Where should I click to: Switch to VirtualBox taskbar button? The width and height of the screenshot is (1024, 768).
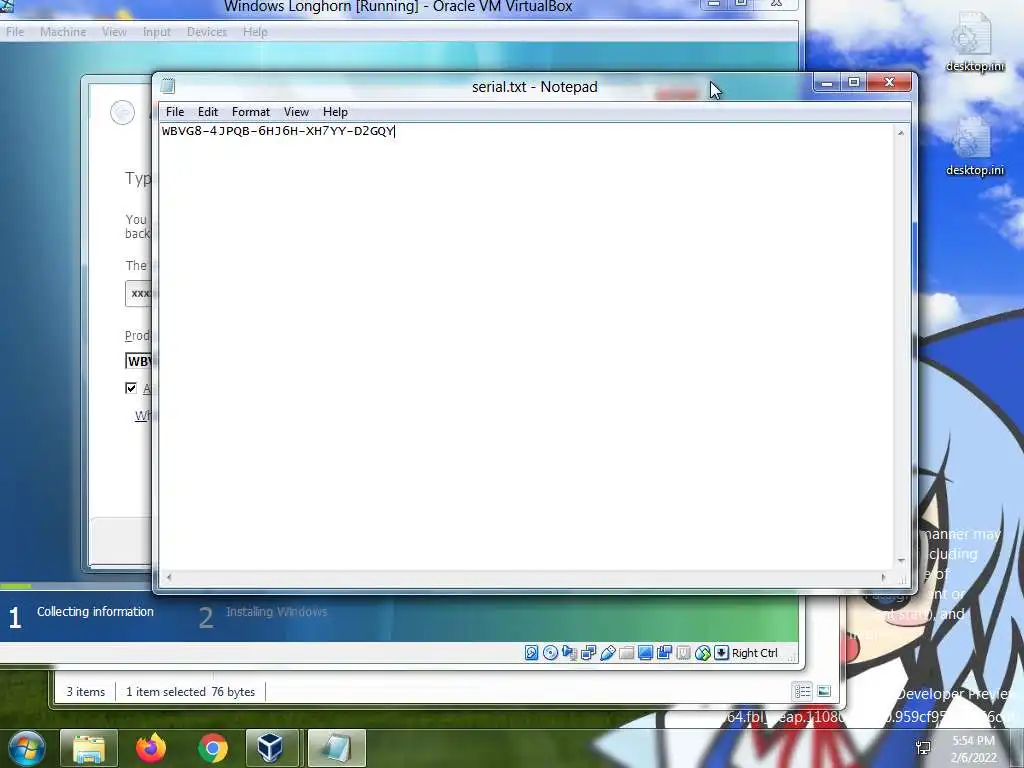(270, 748)
